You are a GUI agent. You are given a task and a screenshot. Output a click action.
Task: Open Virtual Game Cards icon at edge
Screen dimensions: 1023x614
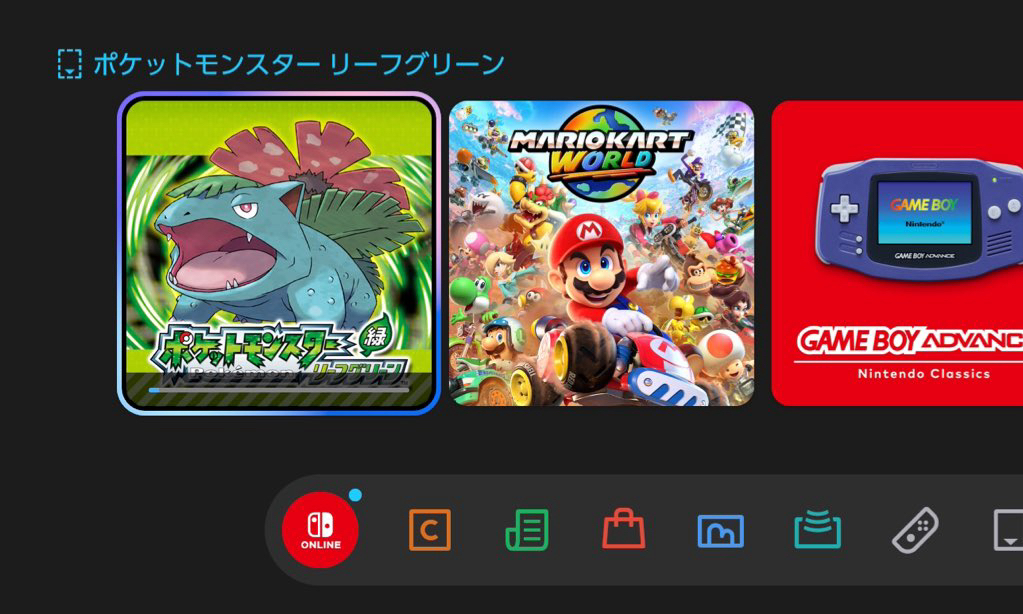(1008, 530)
